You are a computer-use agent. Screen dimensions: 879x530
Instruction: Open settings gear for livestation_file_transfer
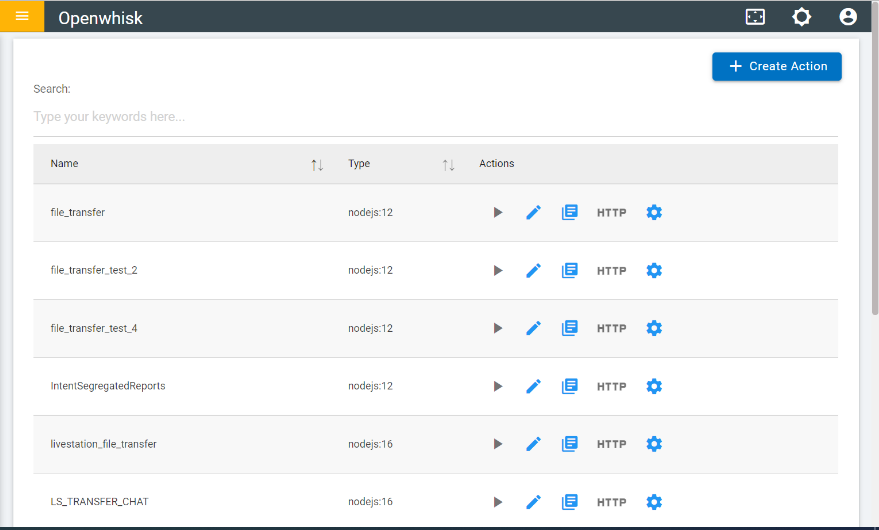(654, 444)
